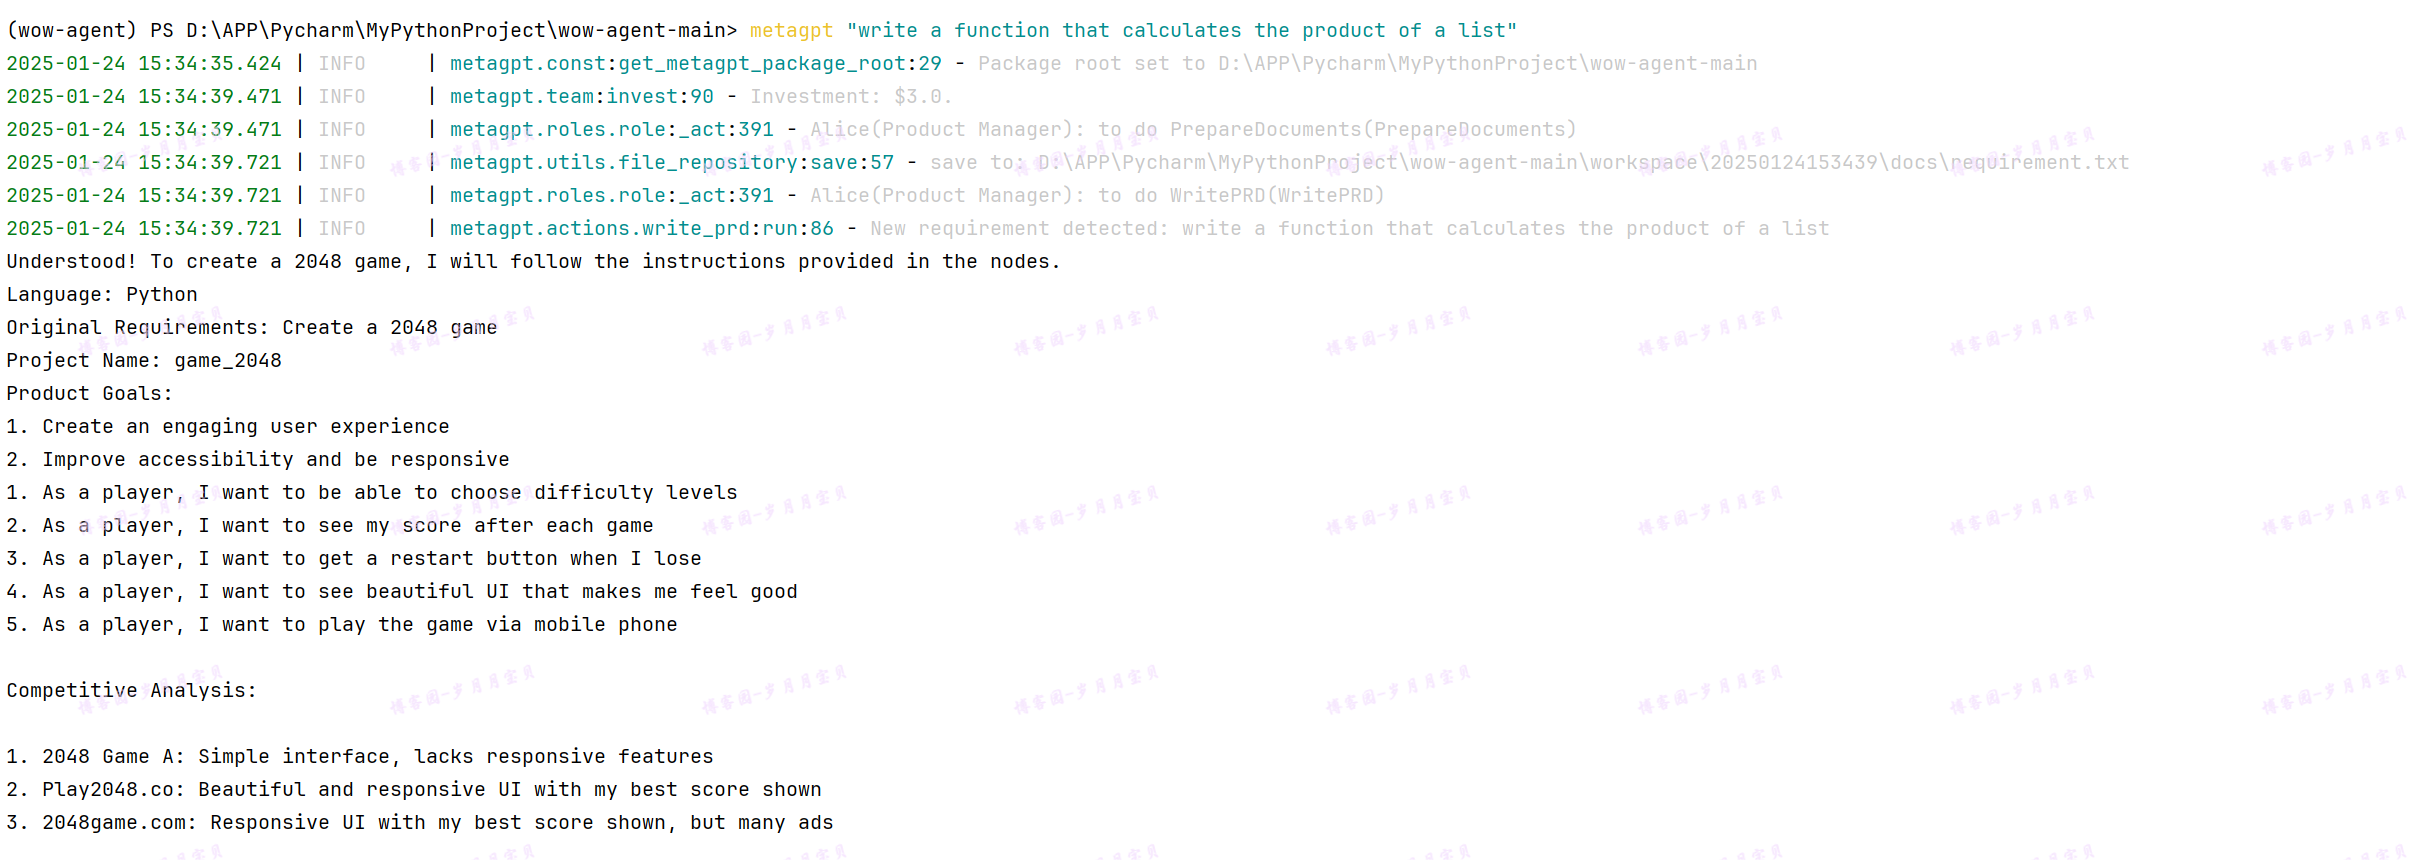Click the 2048game.com competitor line
Viewport: 2433px width, 860px height.
click(x=420, y=822)
